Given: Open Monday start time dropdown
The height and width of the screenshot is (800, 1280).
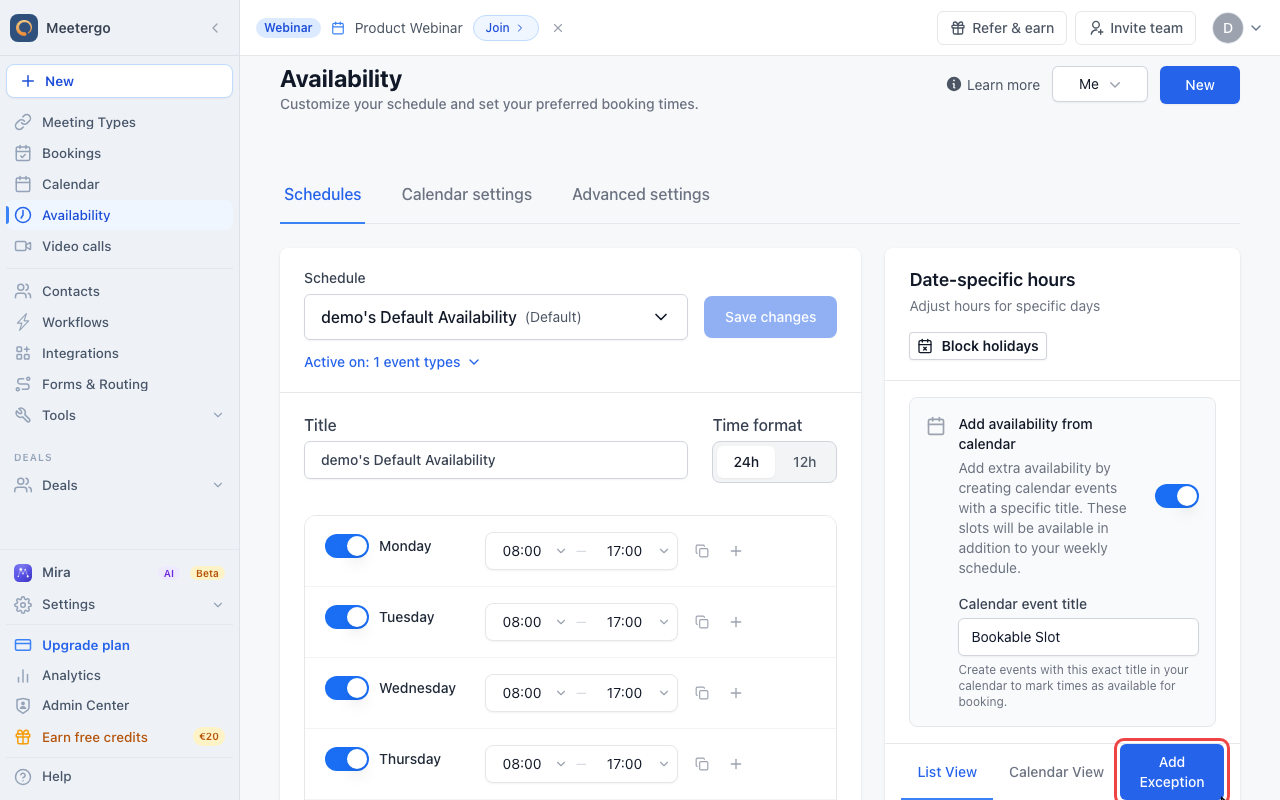Looking at the screenshot, I should pos(534,551).
